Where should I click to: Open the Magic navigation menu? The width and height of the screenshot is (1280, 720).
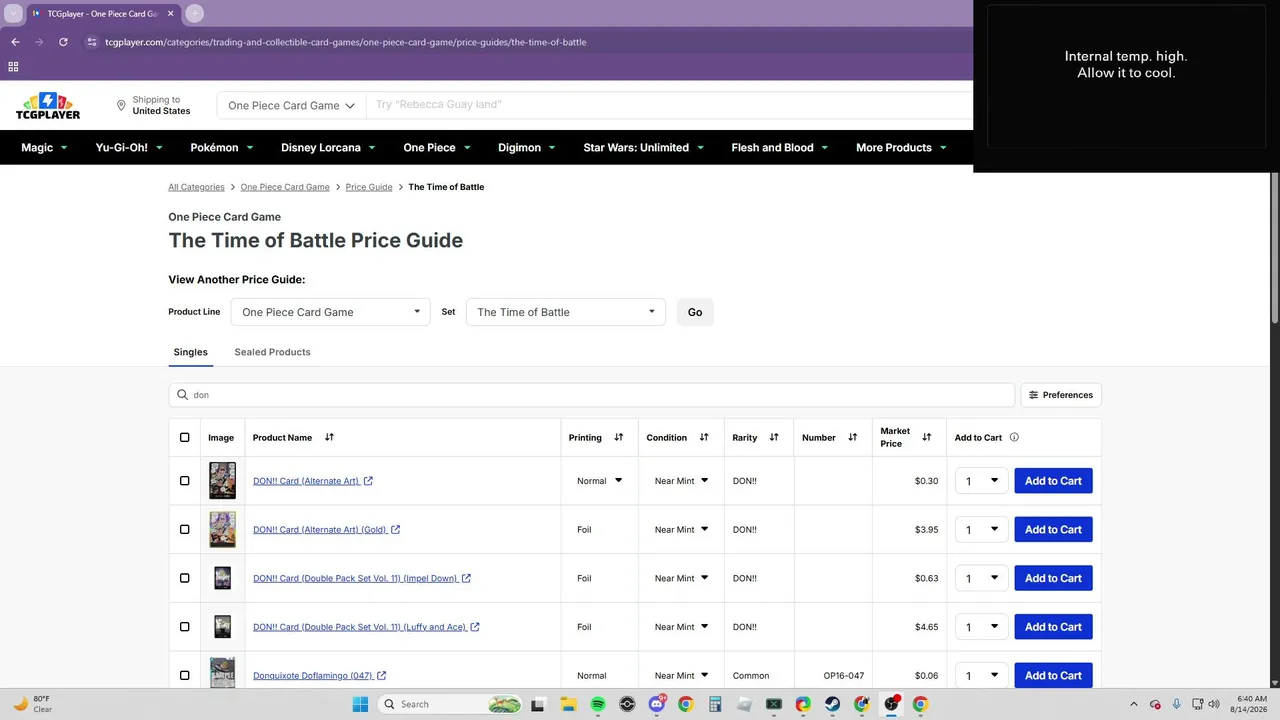pyautogui.click(x=45, y=147)
